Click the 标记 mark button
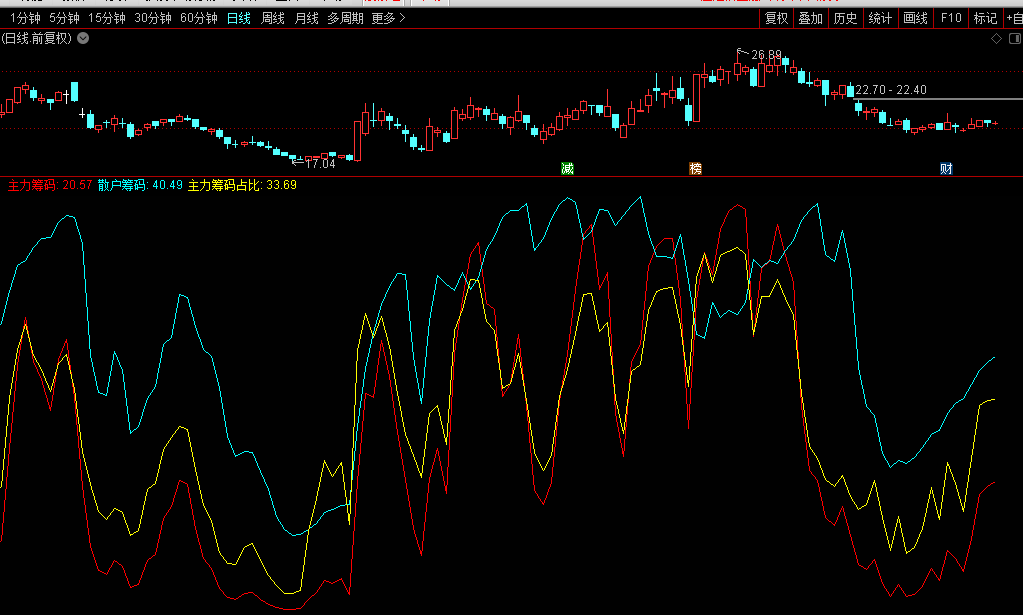1023x615 pixels. pos(985,18)
